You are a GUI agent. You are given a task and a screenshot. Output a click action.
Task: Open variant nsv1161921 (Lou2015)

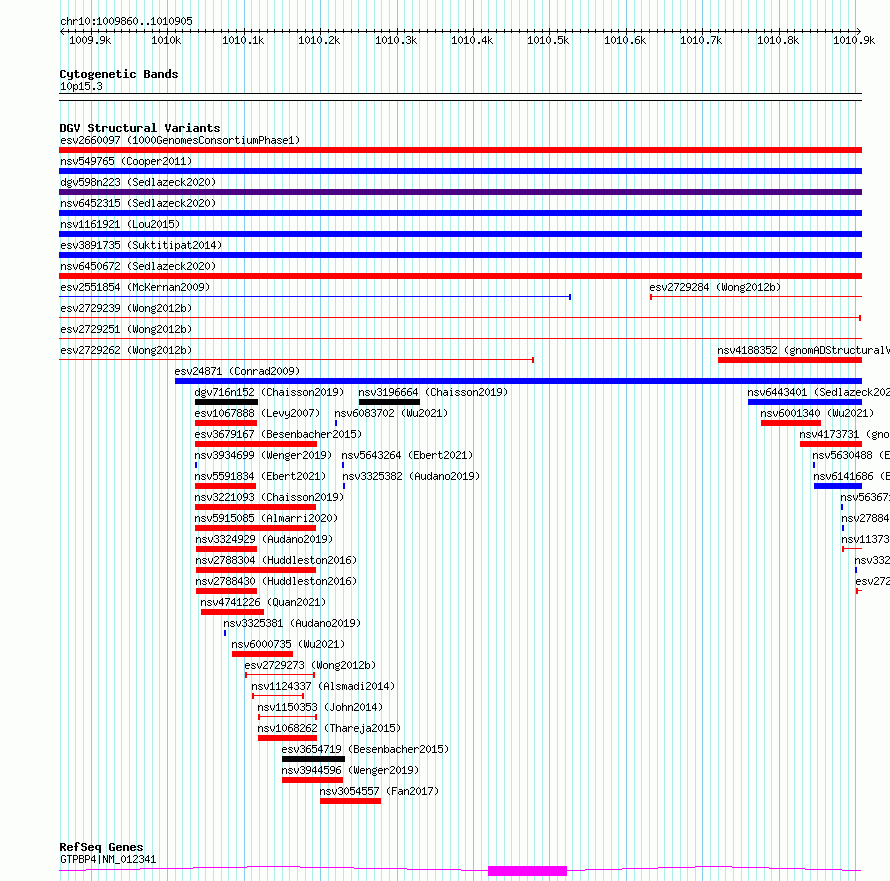click(460, 234)
